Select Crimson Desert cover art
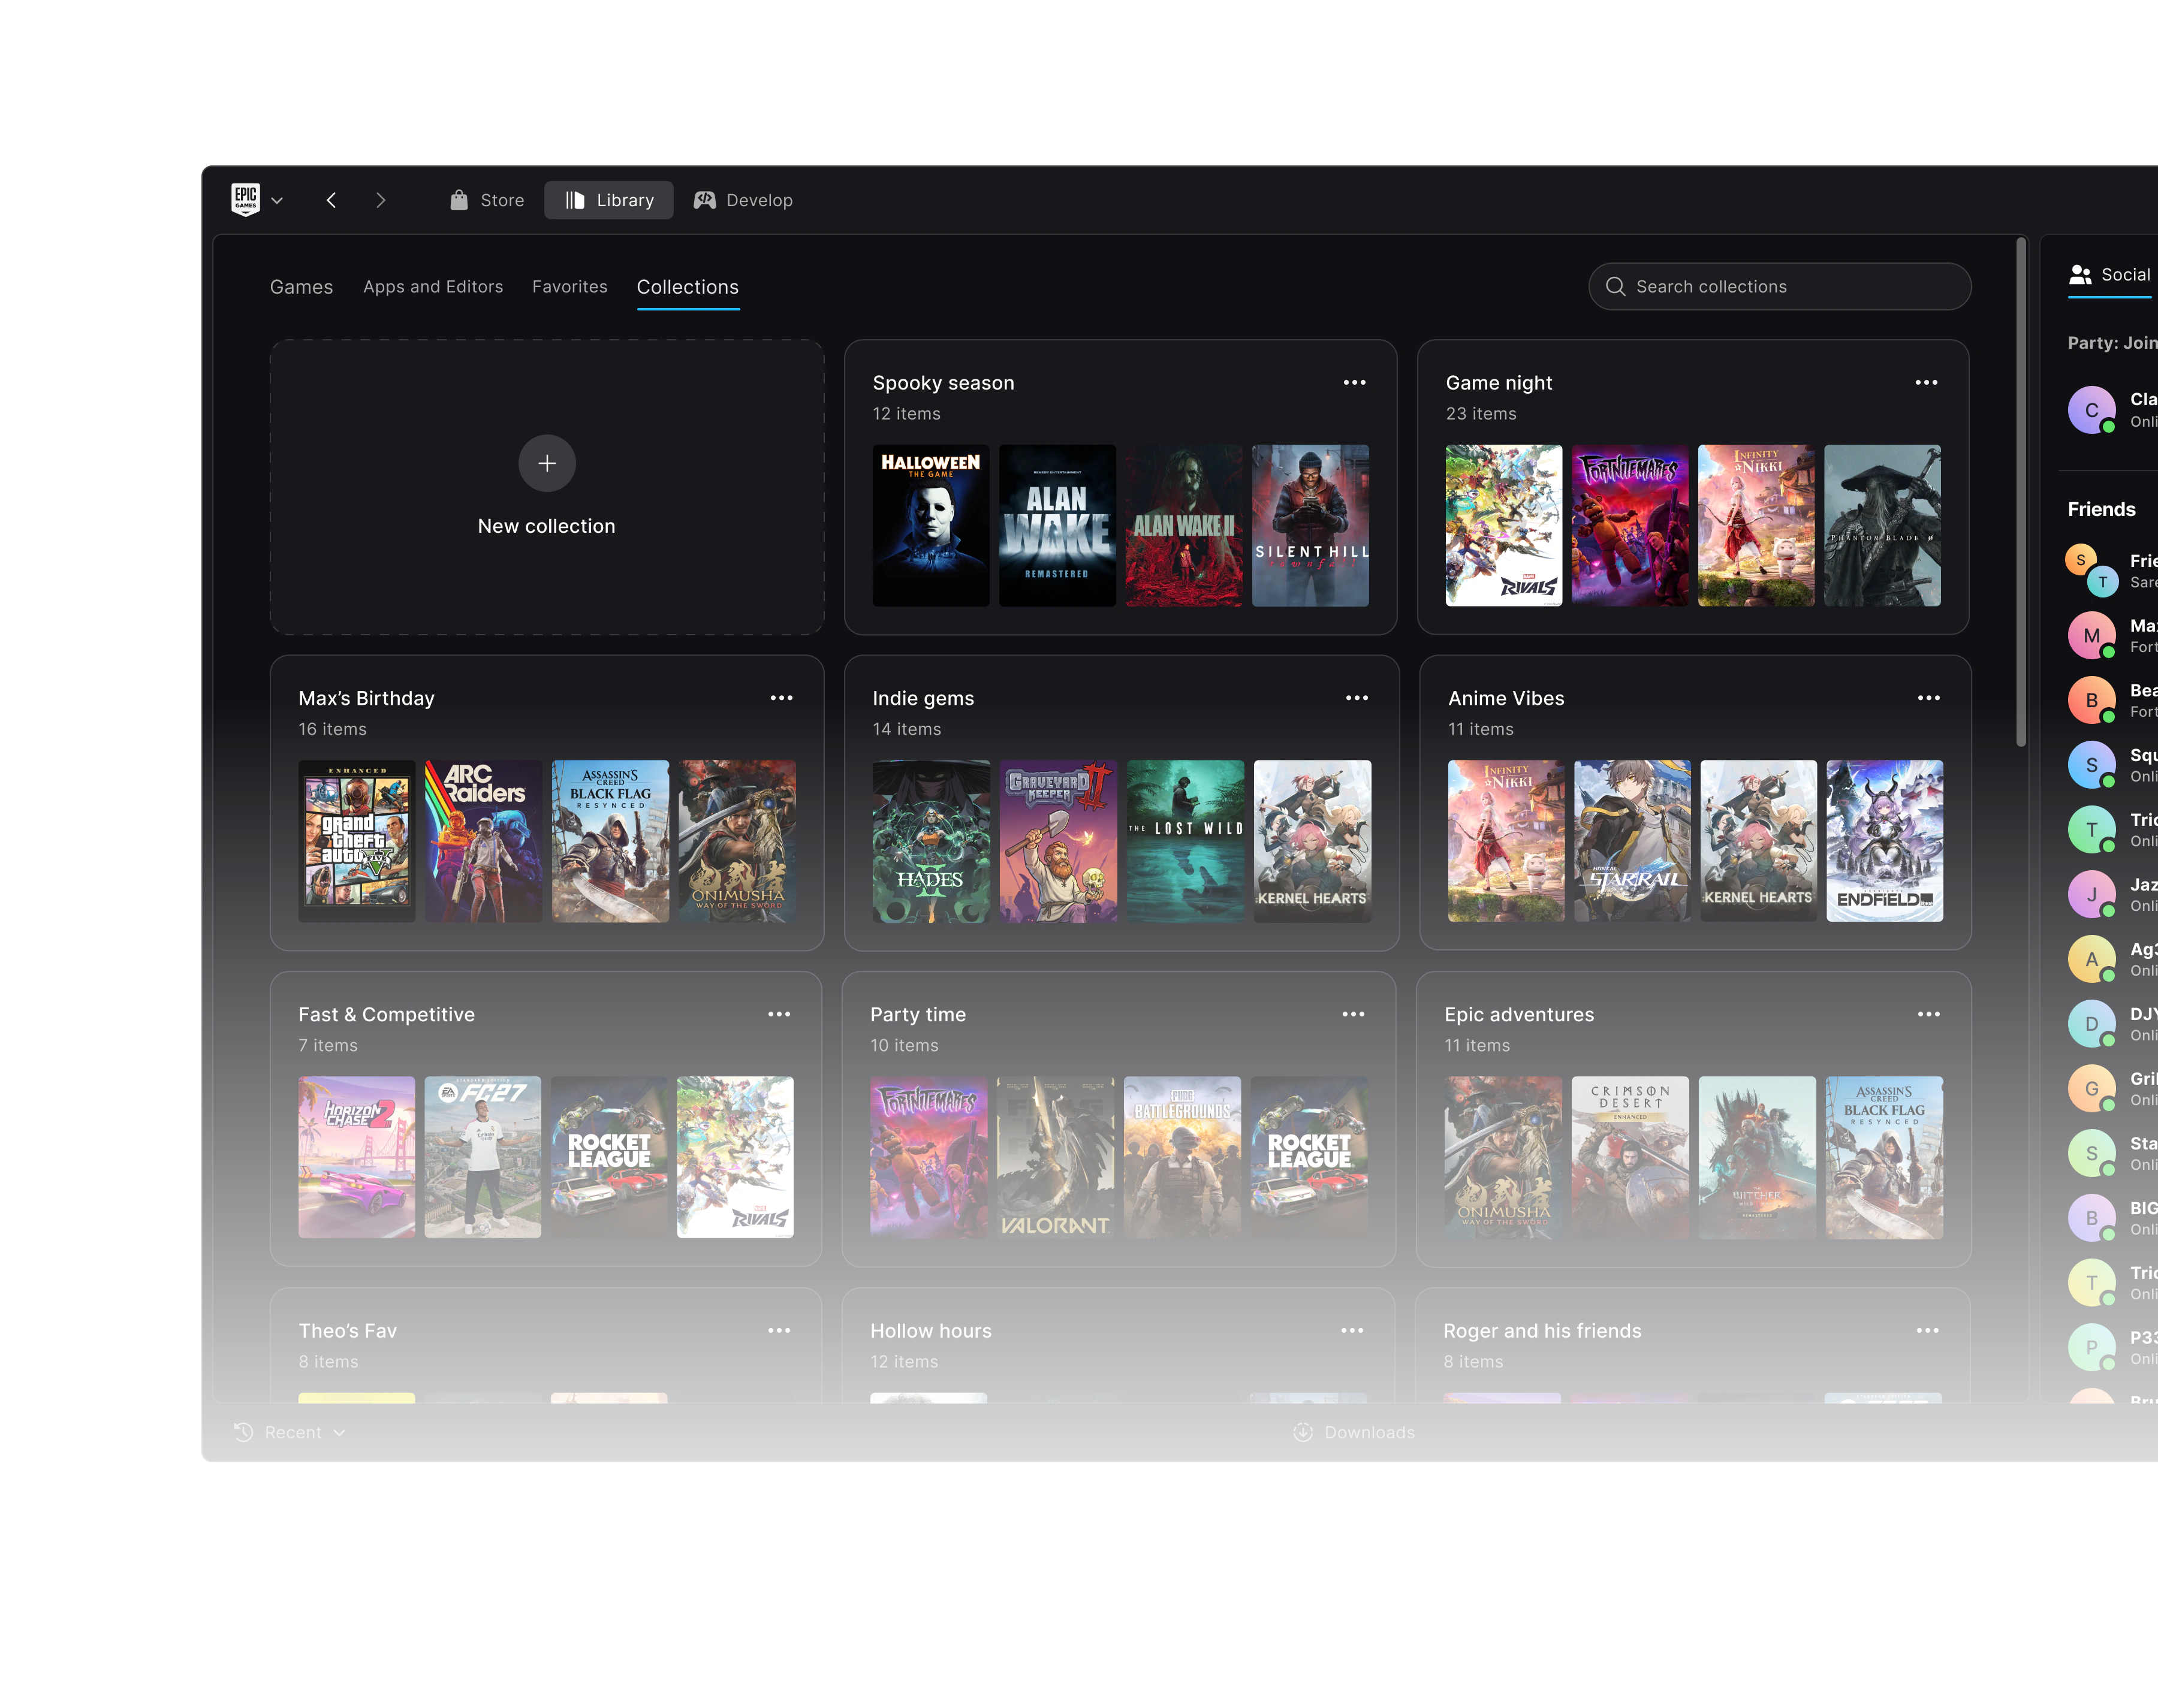The image size is (2158, 1708). pos(1630,1157)
